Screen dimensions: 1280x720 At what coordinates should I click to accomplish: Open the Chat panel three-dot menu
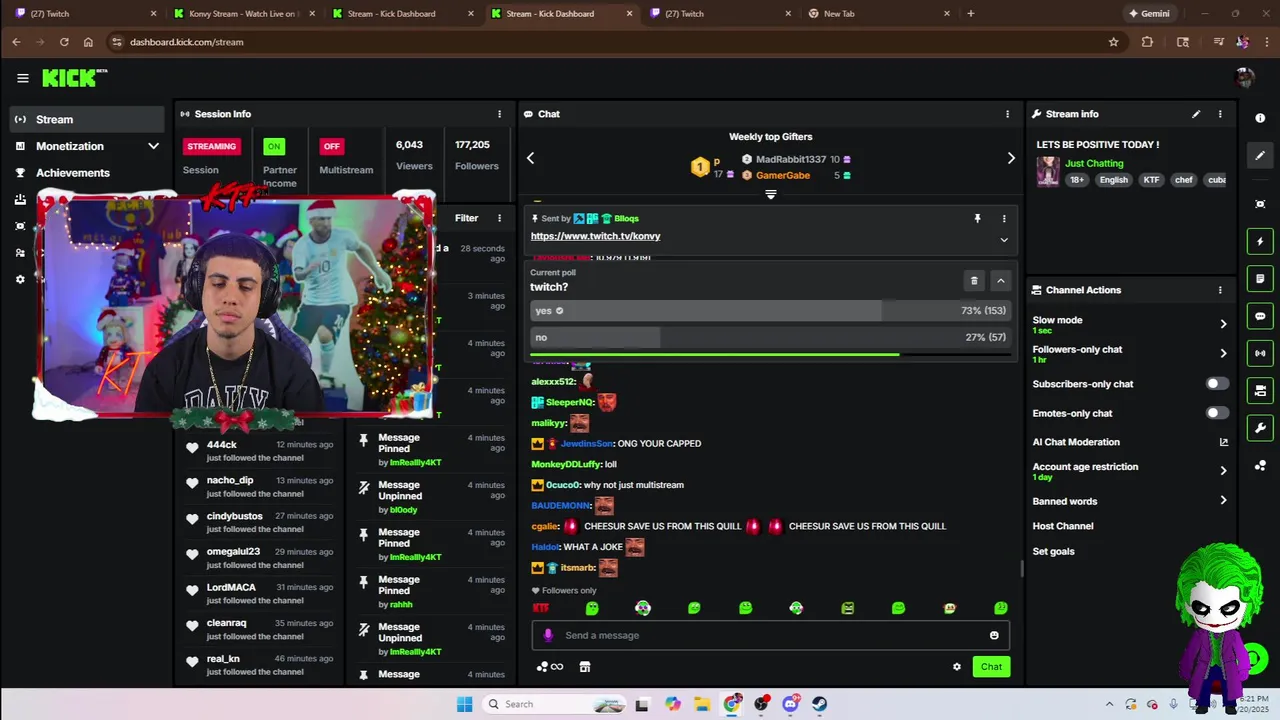1007,114
